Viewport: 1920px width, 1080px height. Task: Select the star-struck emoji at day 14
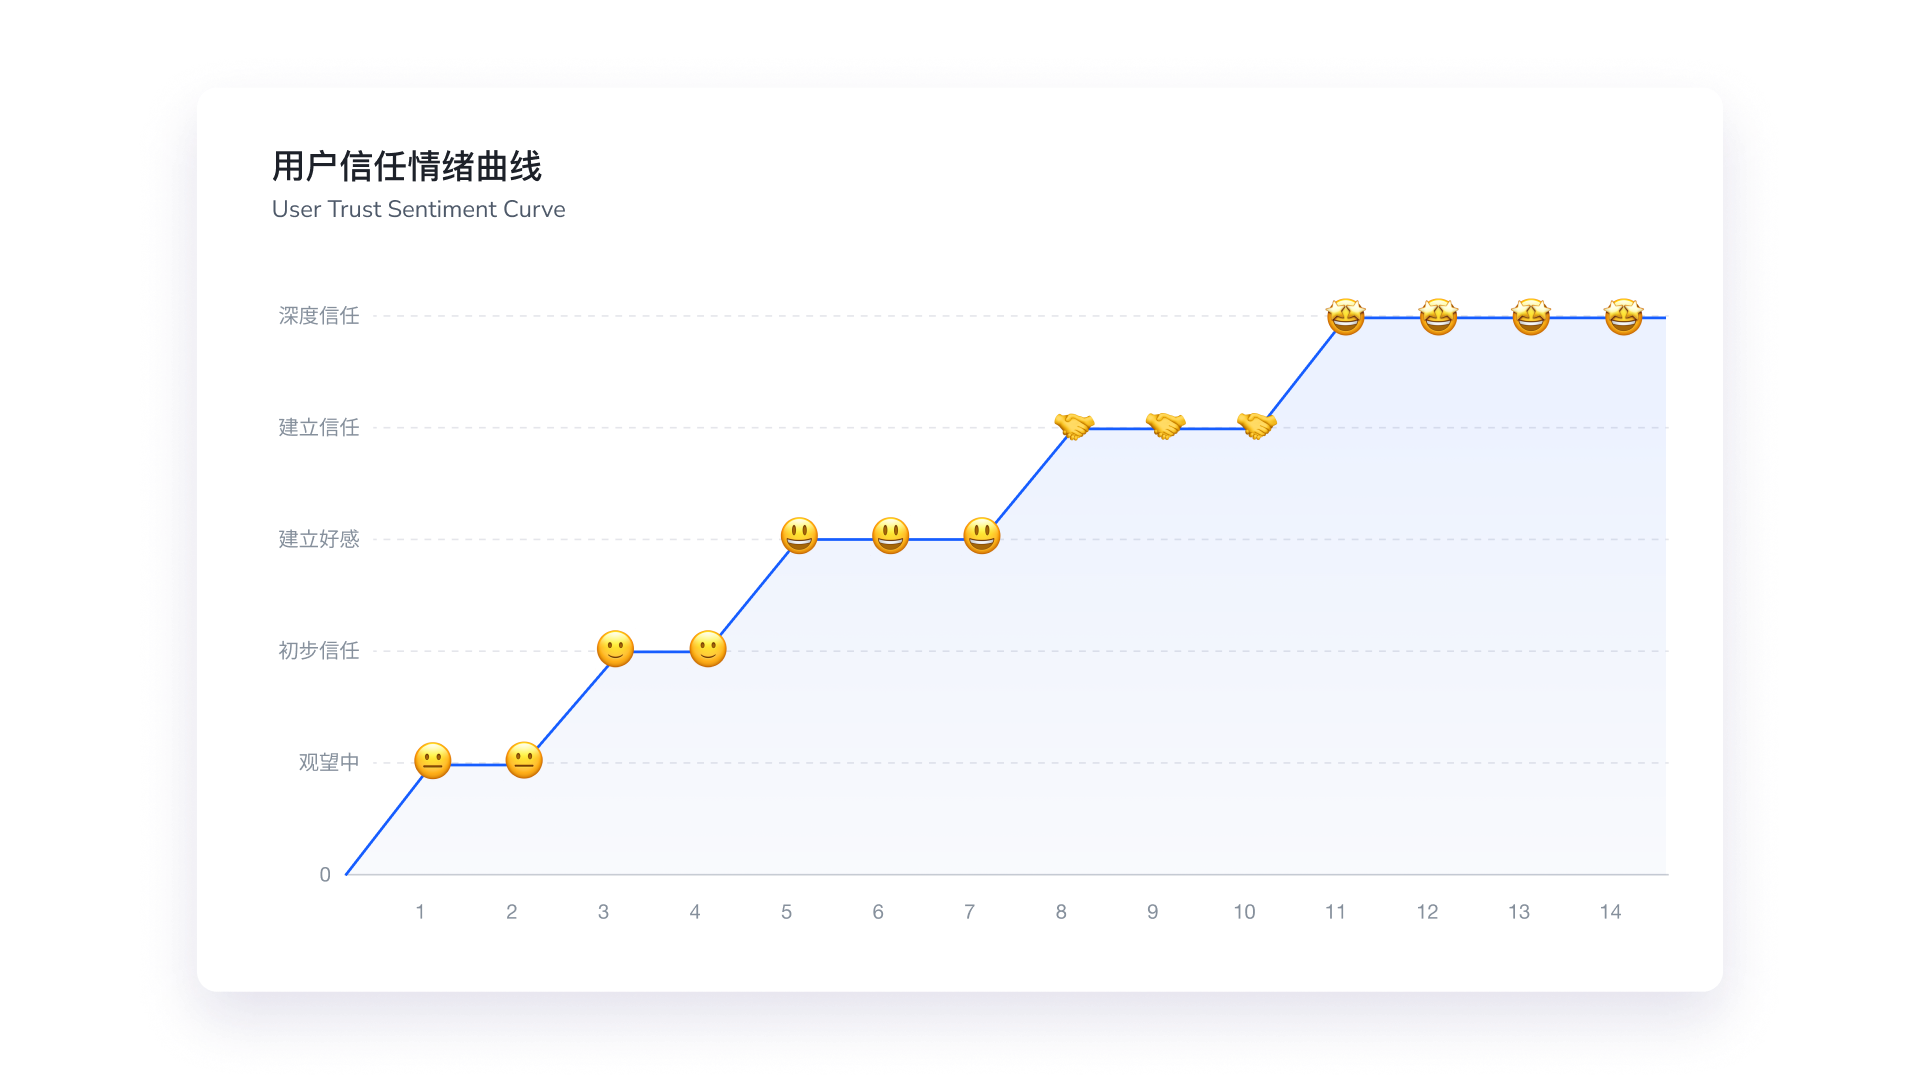tap(1620, 316)
